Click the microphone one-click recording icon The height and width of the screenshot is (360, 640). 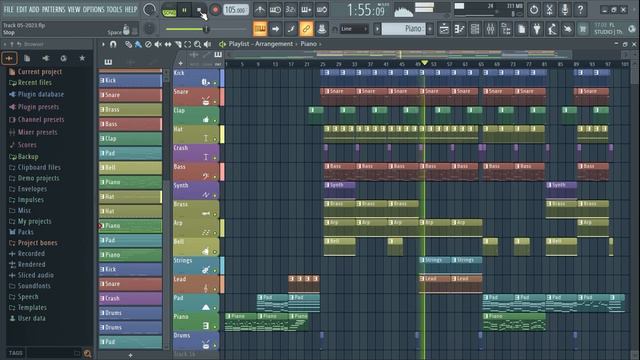click(x=565, y=9)
